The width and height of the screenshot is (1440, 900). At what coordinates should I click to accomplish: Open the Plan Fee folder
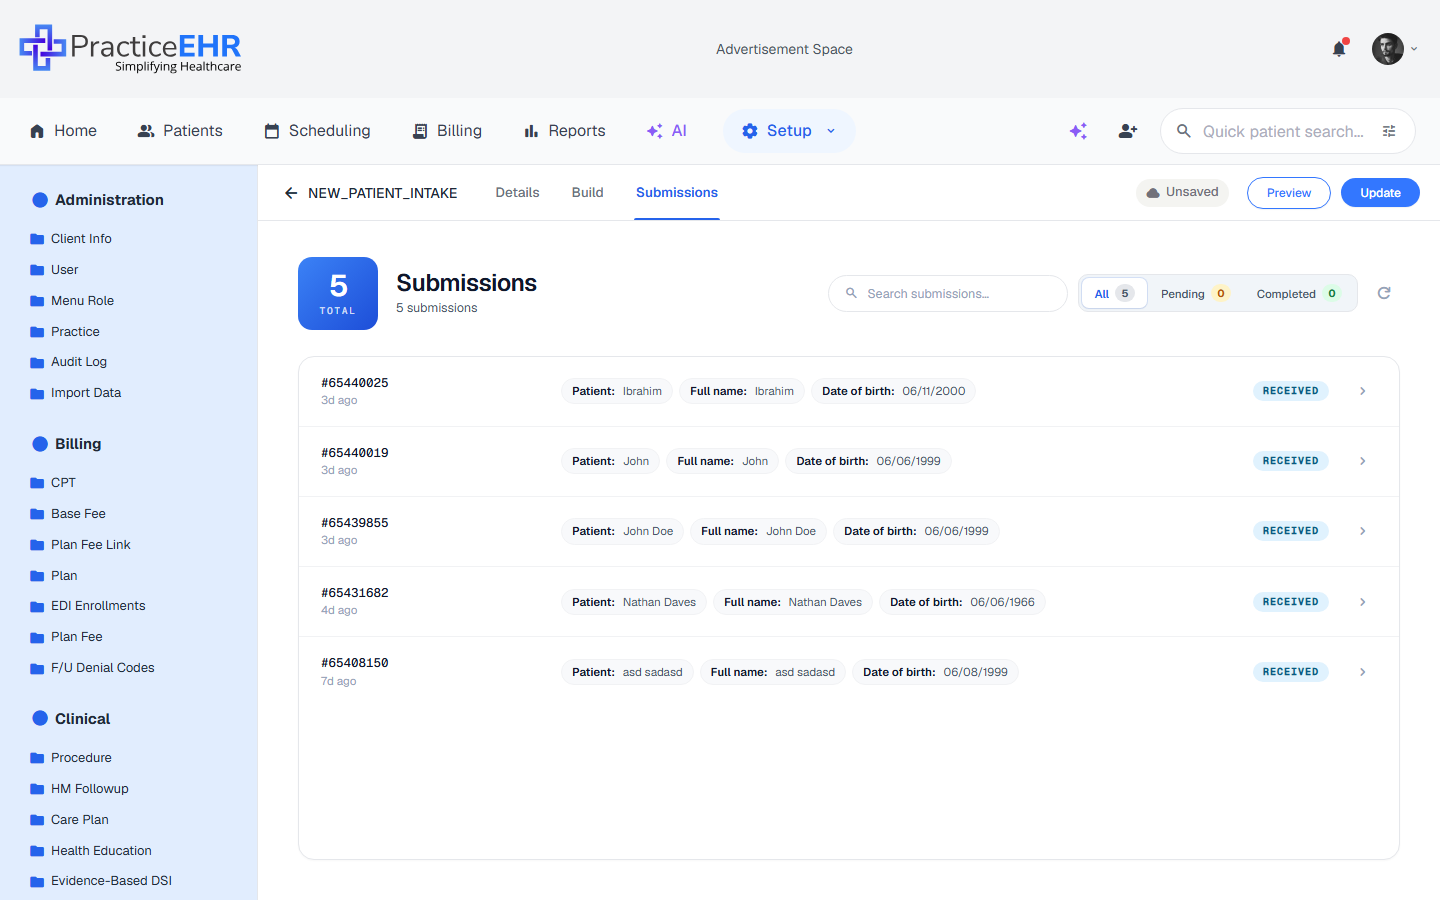pyautogui.click(x=66, y=637)
